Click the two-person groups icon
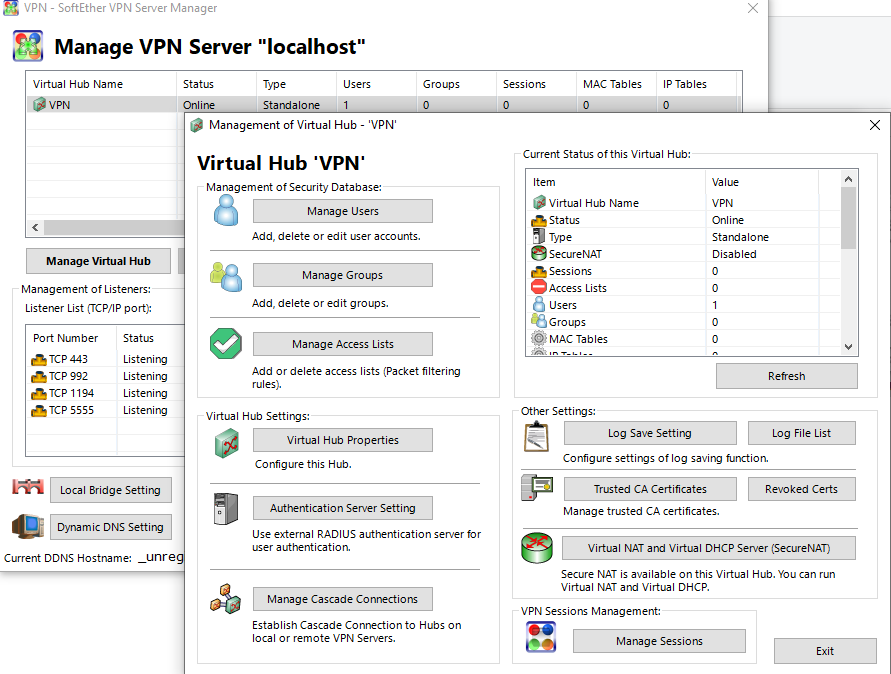The width and height of the screenshot is (891, 674). click(x=226, y=277)
